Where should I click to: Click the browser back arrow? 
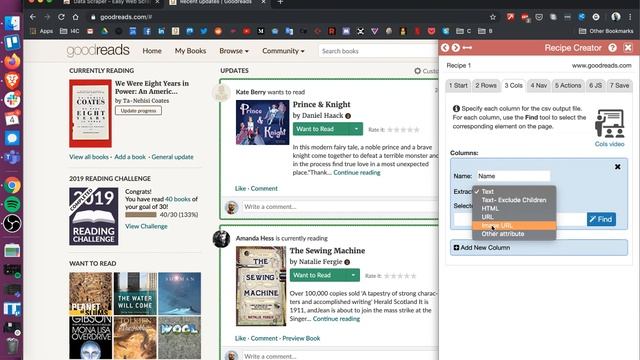click(33, 17)
